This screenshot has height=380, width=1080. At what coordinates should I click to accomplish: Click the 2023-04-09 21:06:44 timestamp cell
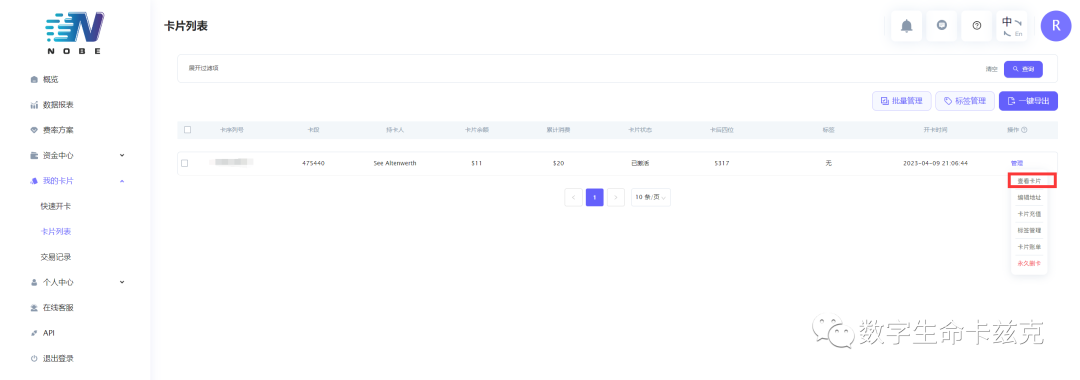click(935, 163)
